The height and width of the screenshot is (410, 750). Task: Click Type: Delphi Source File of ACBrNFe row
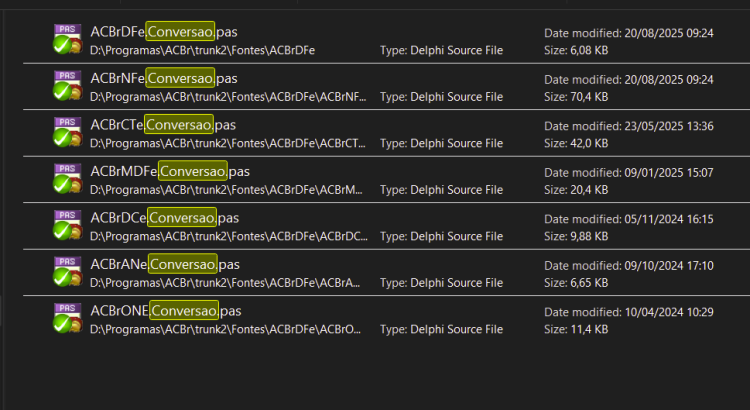pyautogui.click(x=441, y=97)
